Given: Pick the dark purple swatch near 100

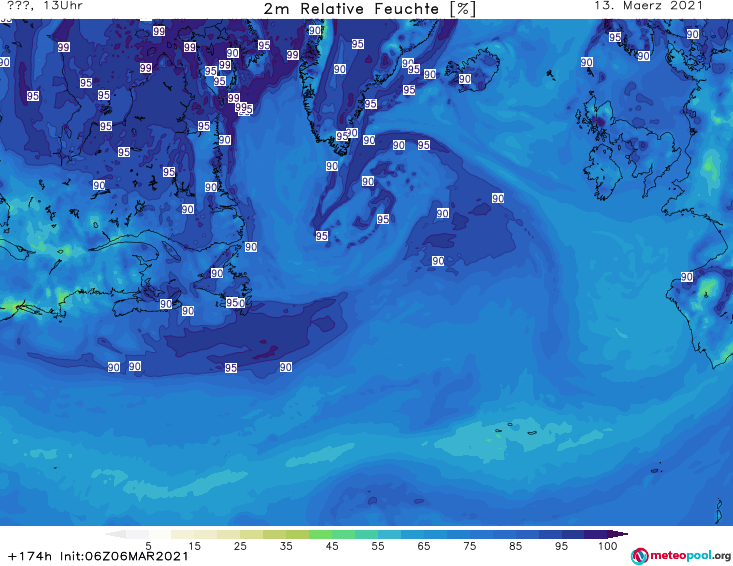Looking at the screenshot, I should 596,534.
